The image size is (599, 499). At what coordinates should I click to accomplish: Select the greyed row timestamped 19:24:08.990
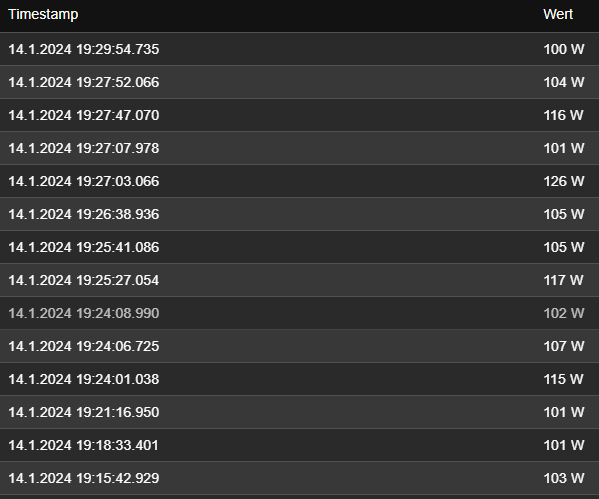(300, 313)
